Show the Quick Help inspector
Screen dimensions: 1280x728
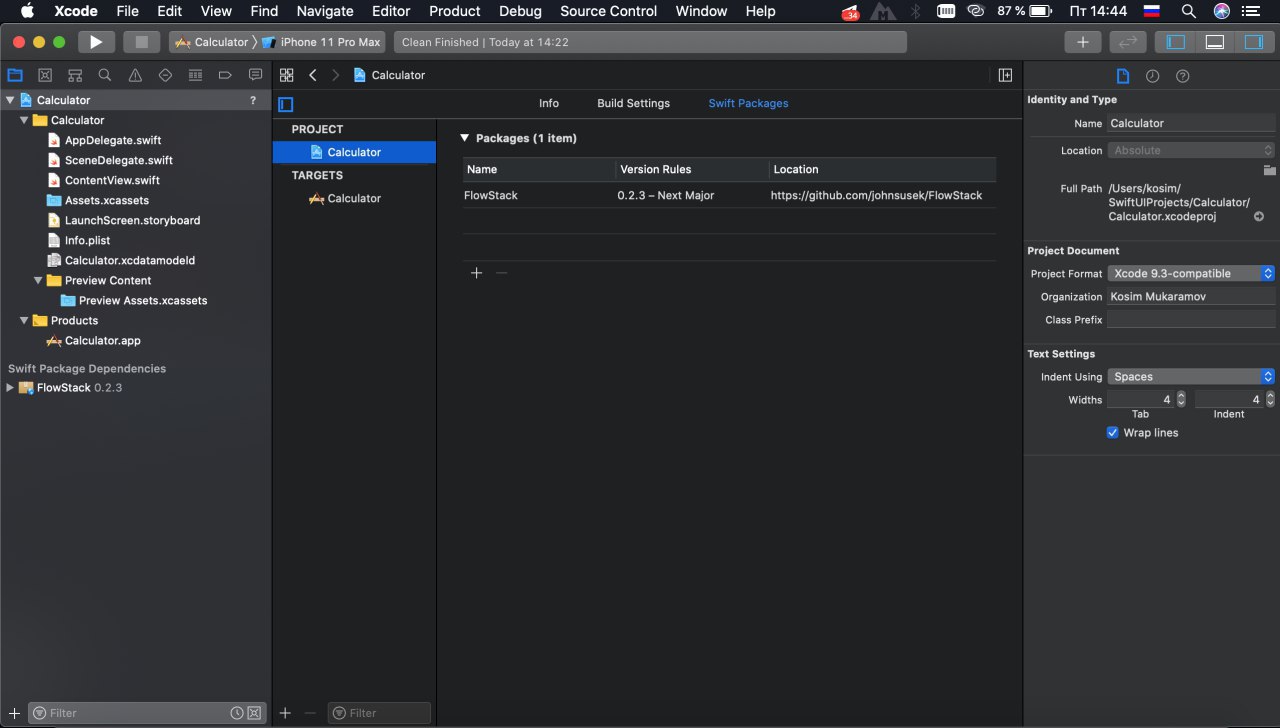(1183, 76)
